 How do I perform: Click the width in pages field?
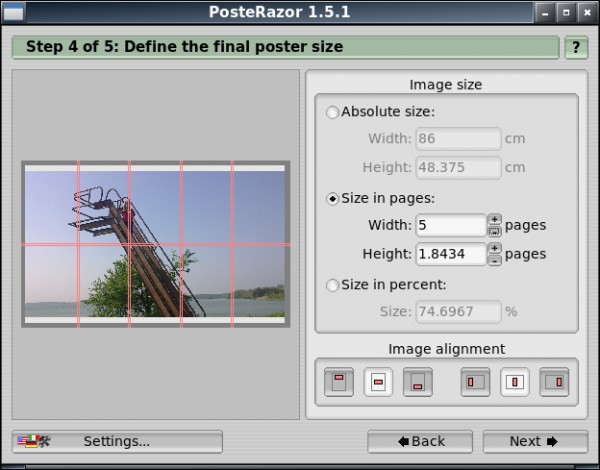pos(451,225)
